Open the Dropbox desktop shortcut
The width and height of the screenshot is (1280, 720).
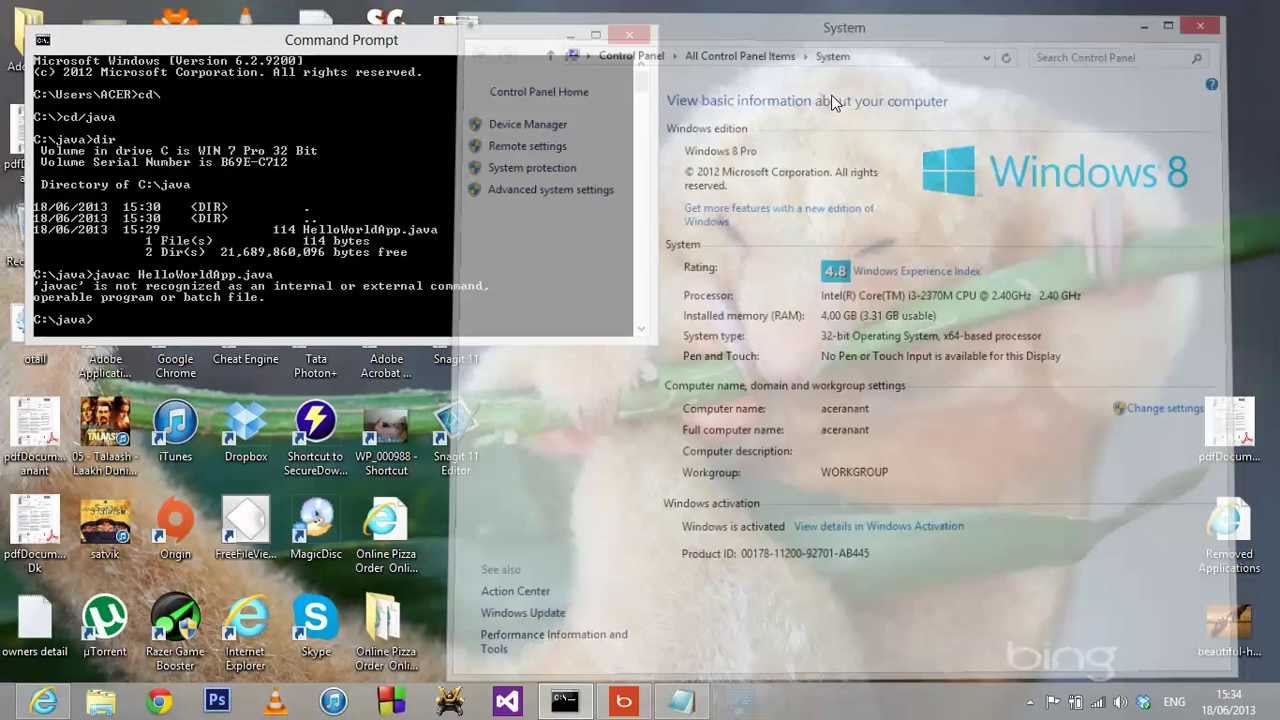tap(246, 432)
